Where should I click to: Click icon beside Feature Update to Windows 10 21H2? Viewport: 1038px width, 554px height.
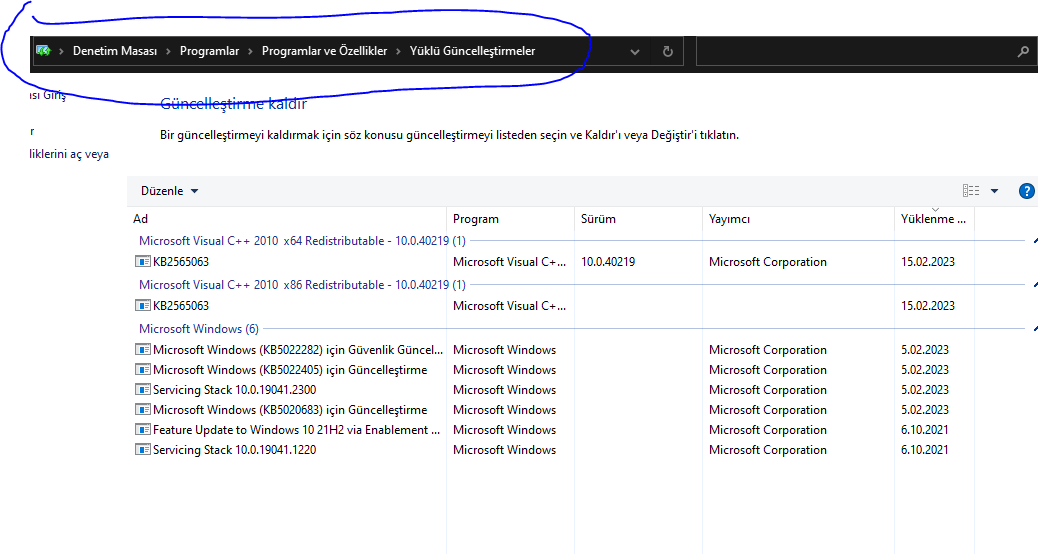click(142, 430)
